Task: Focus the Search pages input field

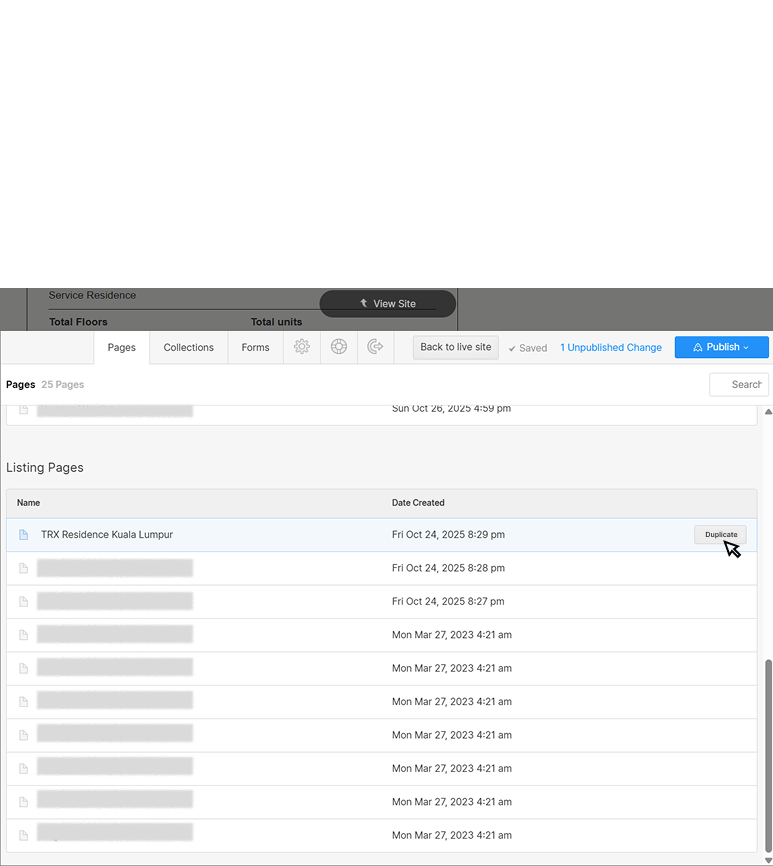Action: (x=739, y=384)
